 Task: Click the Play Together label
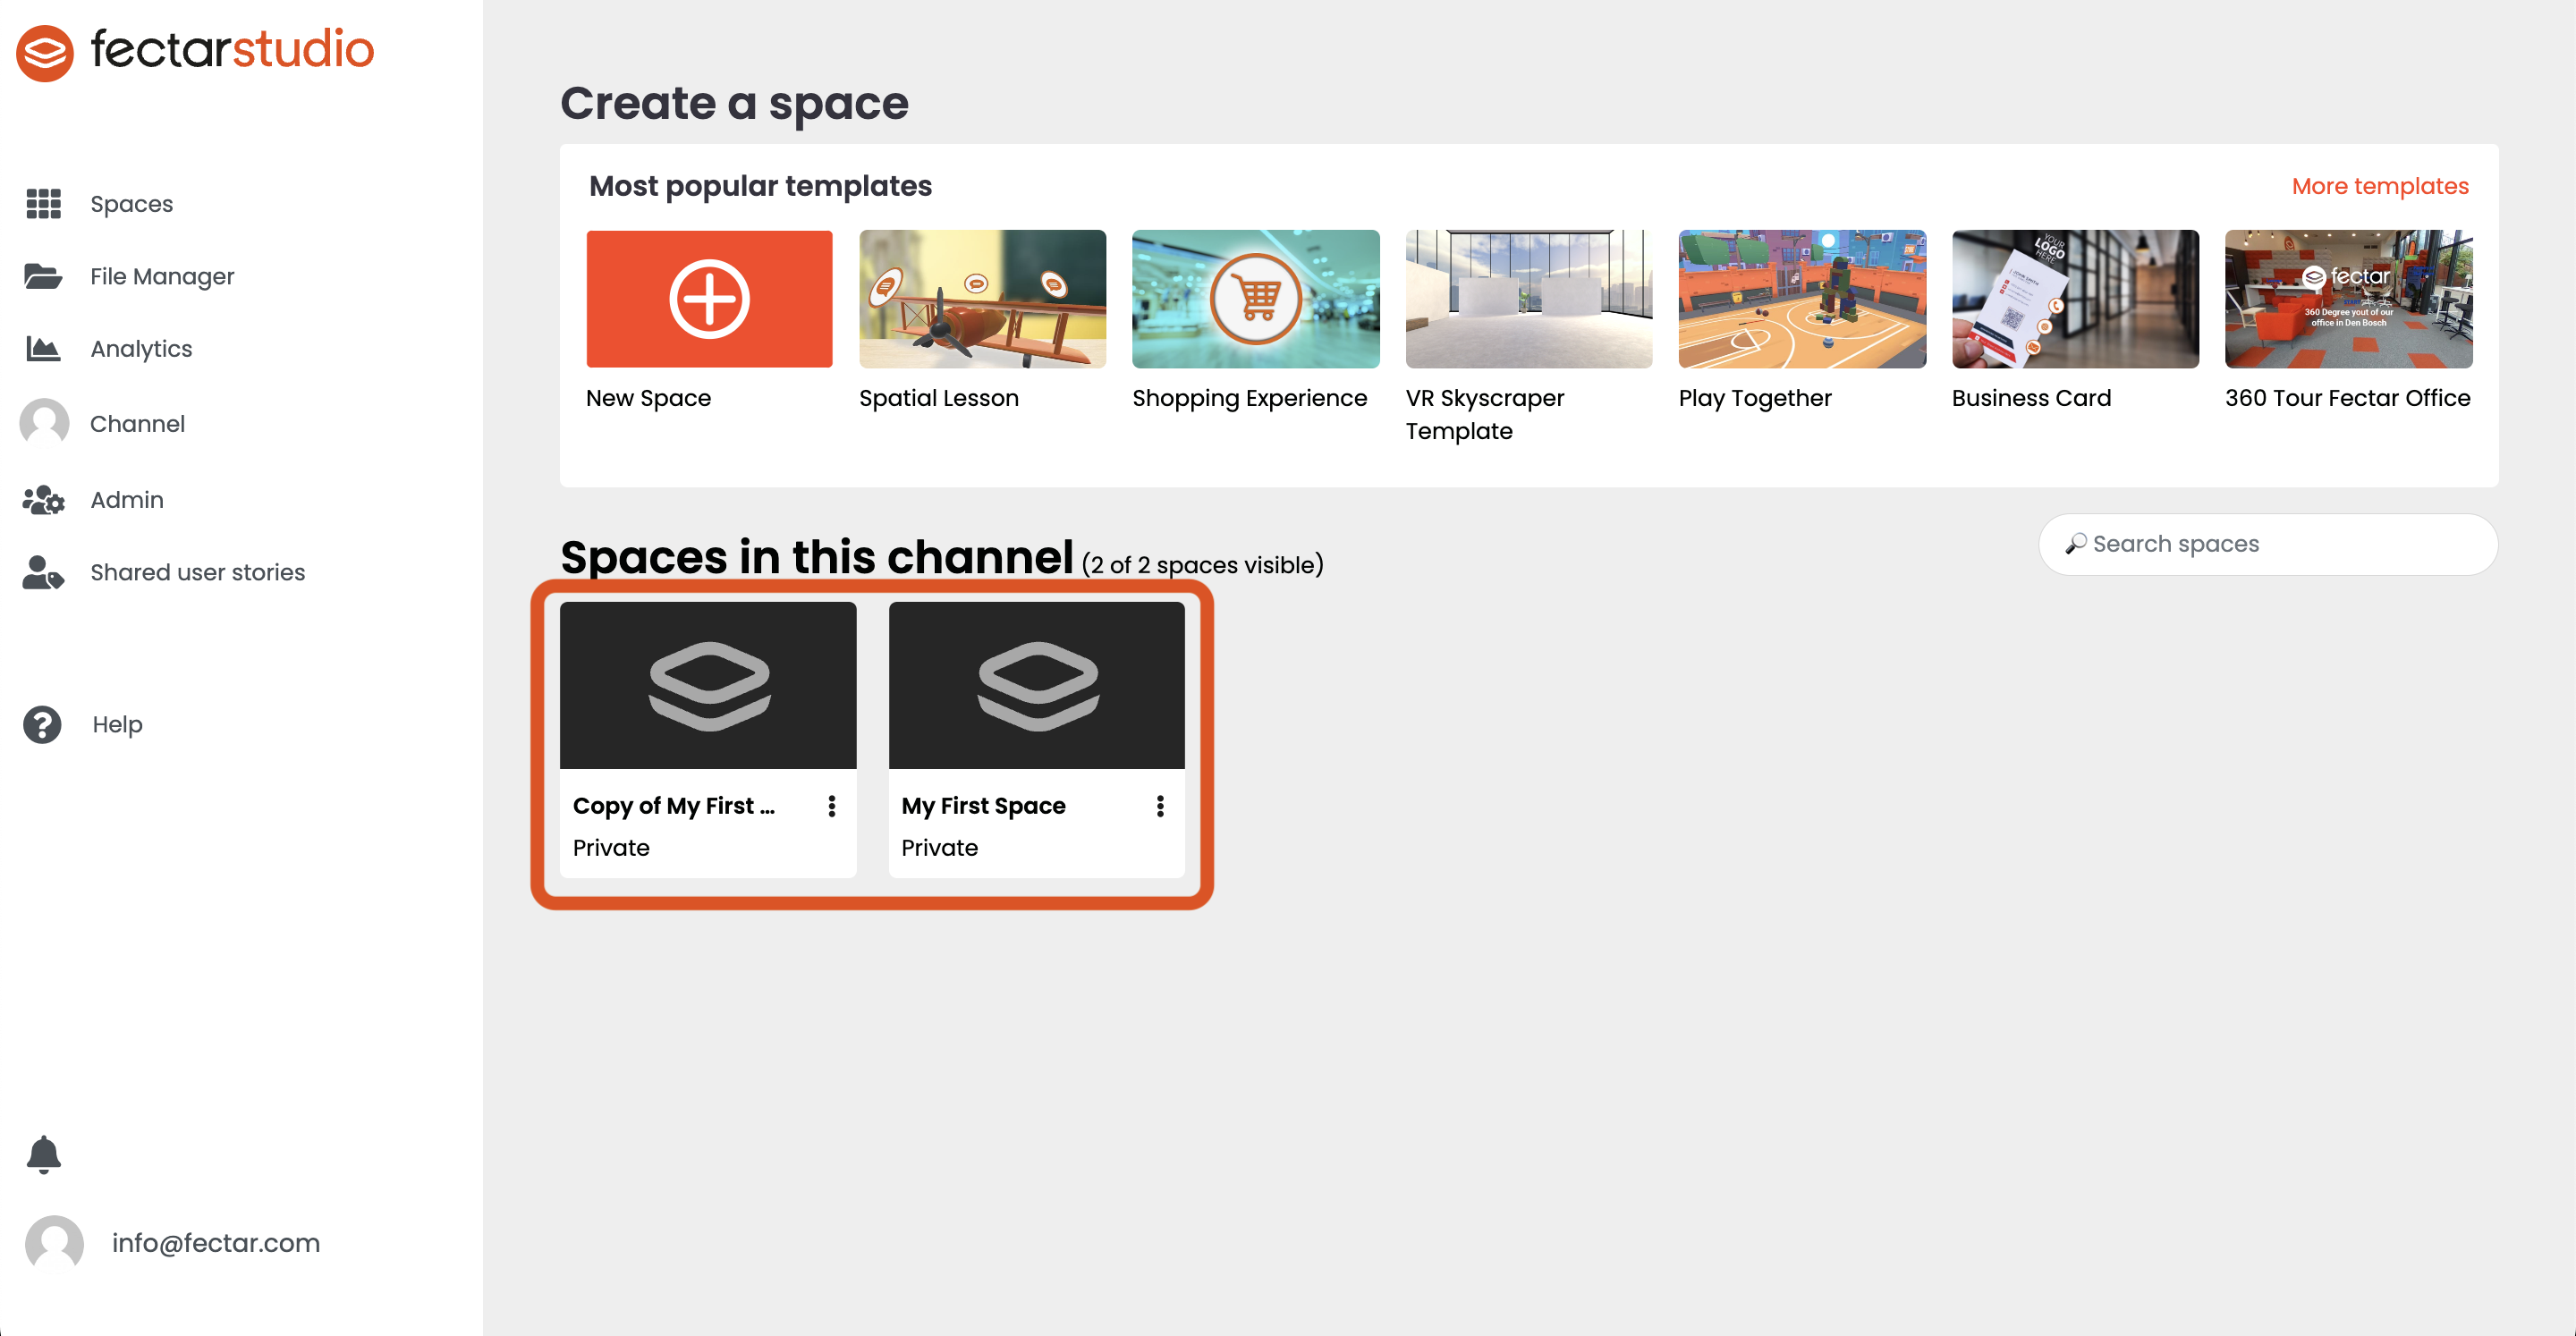click(1755, 398)
